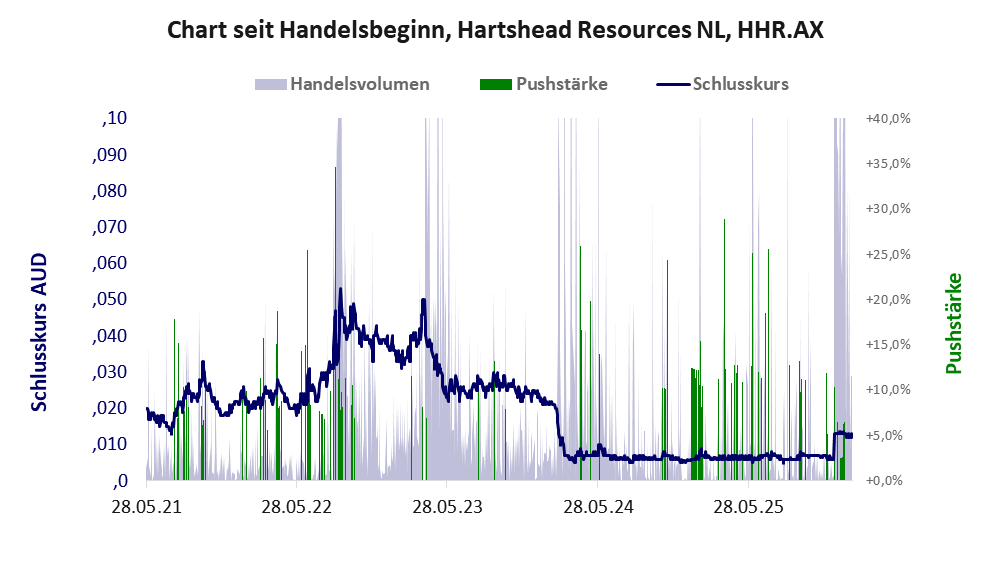Image resolution: width=991 pixels, height=588 pixels.
Task: Click the ,10 price axis tick label
Action: click(115, 119)
